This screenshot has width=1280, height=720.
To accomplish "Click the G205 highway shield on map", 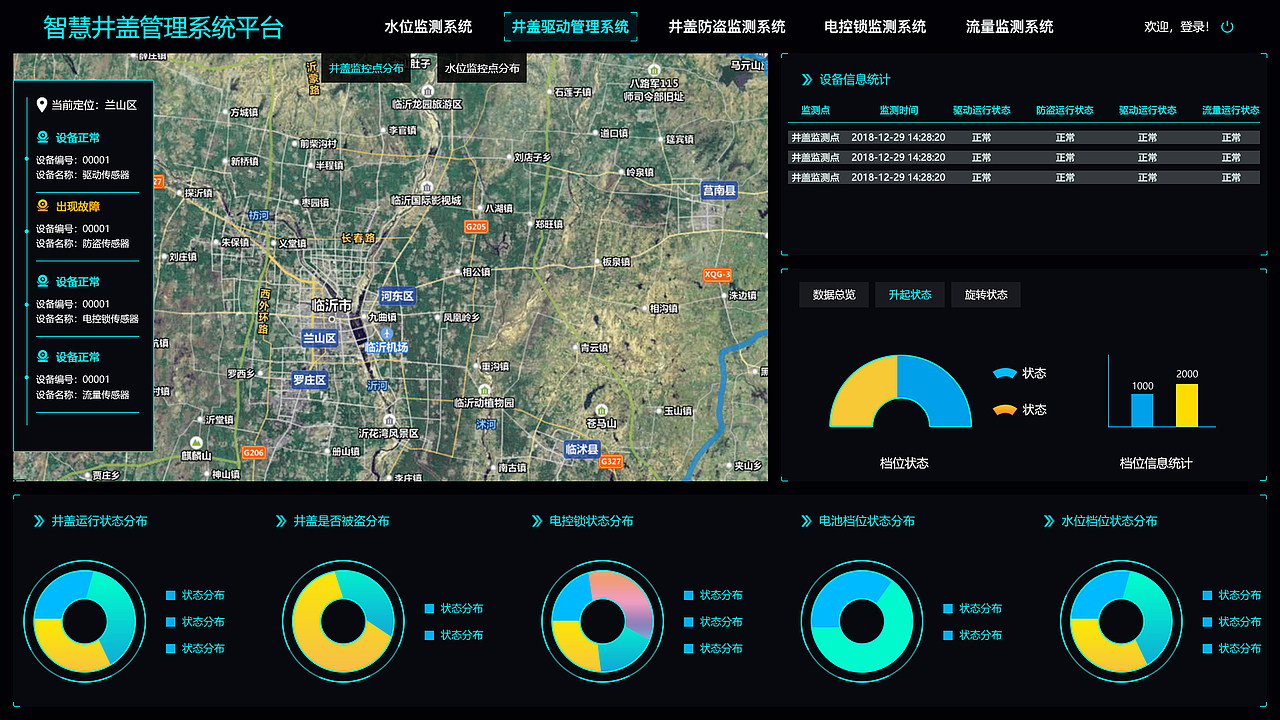I will (x=476, y=227).
